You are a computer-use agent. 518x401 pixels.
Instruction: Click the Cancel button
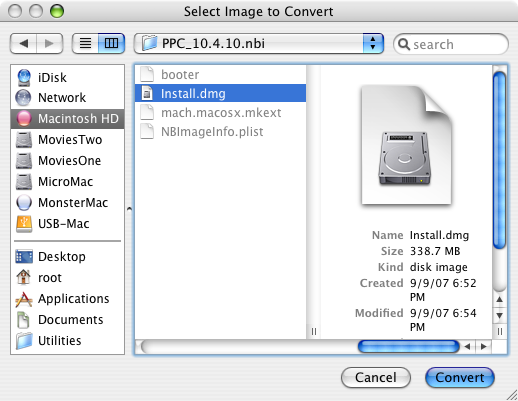coord(376,377)
